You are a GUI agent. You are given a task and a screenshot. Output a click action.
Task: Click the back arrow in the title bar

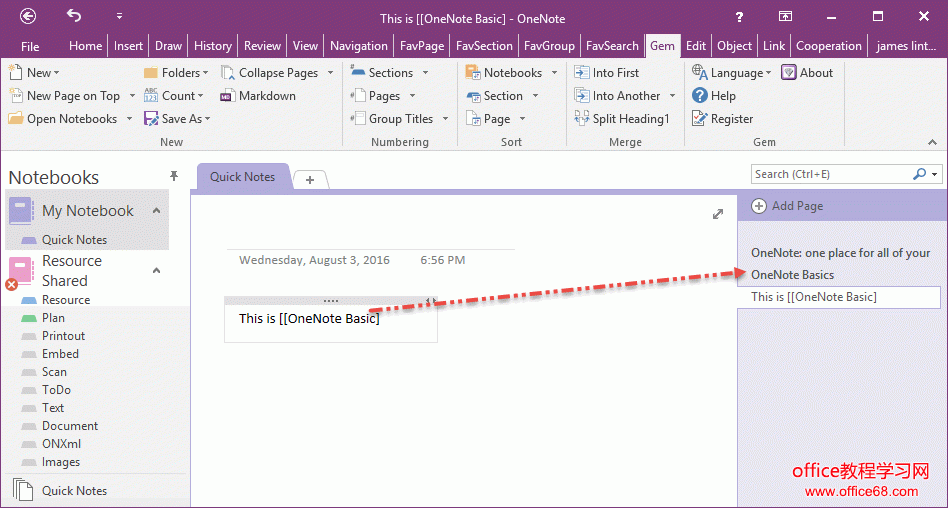[x=28, y=16]
